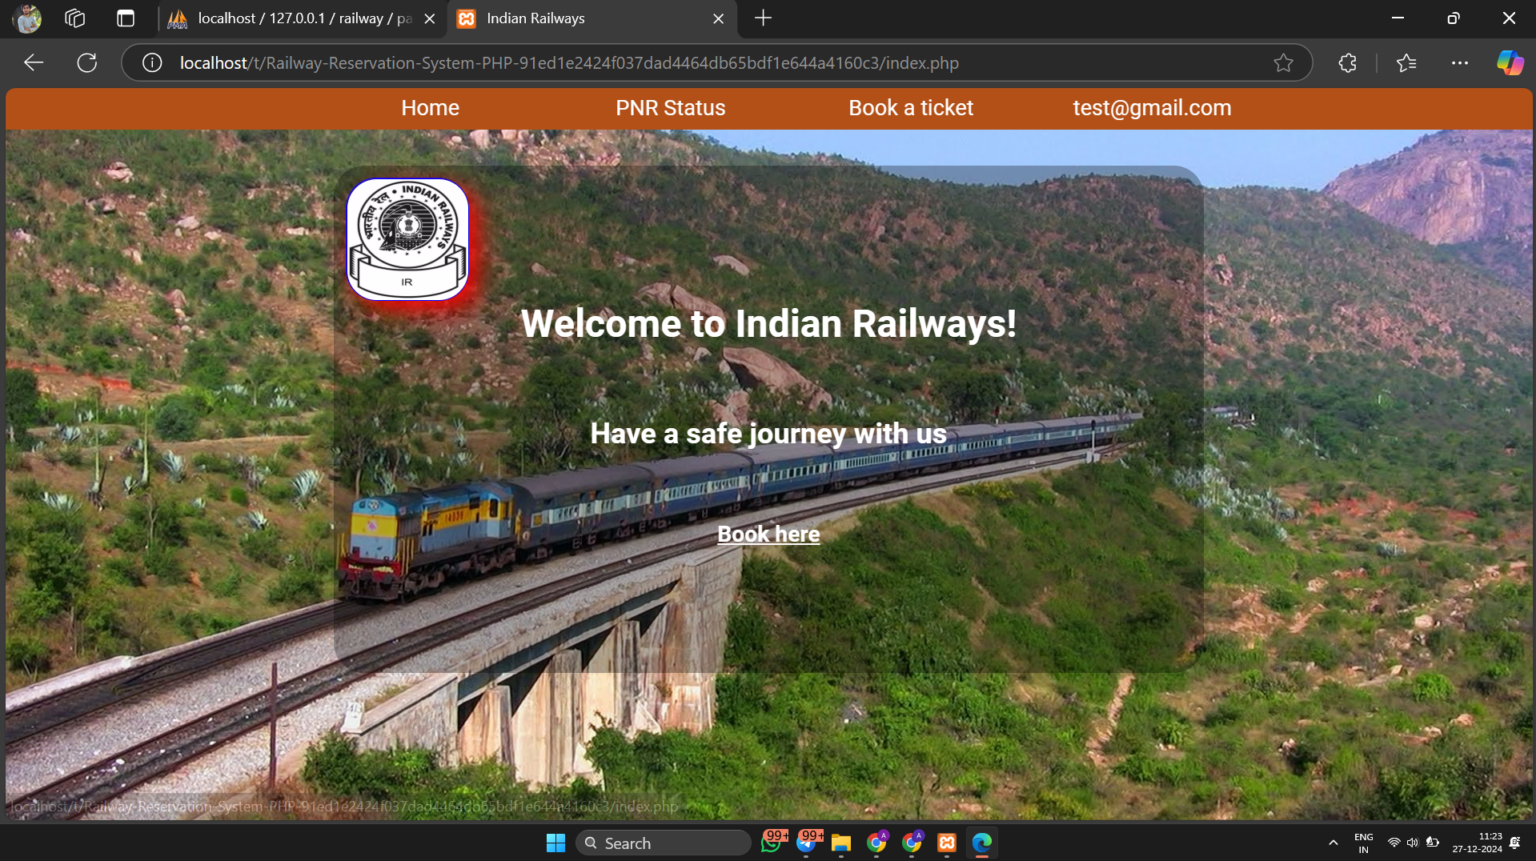Open Wi-Fi settings from system tray

(1394, 842)
